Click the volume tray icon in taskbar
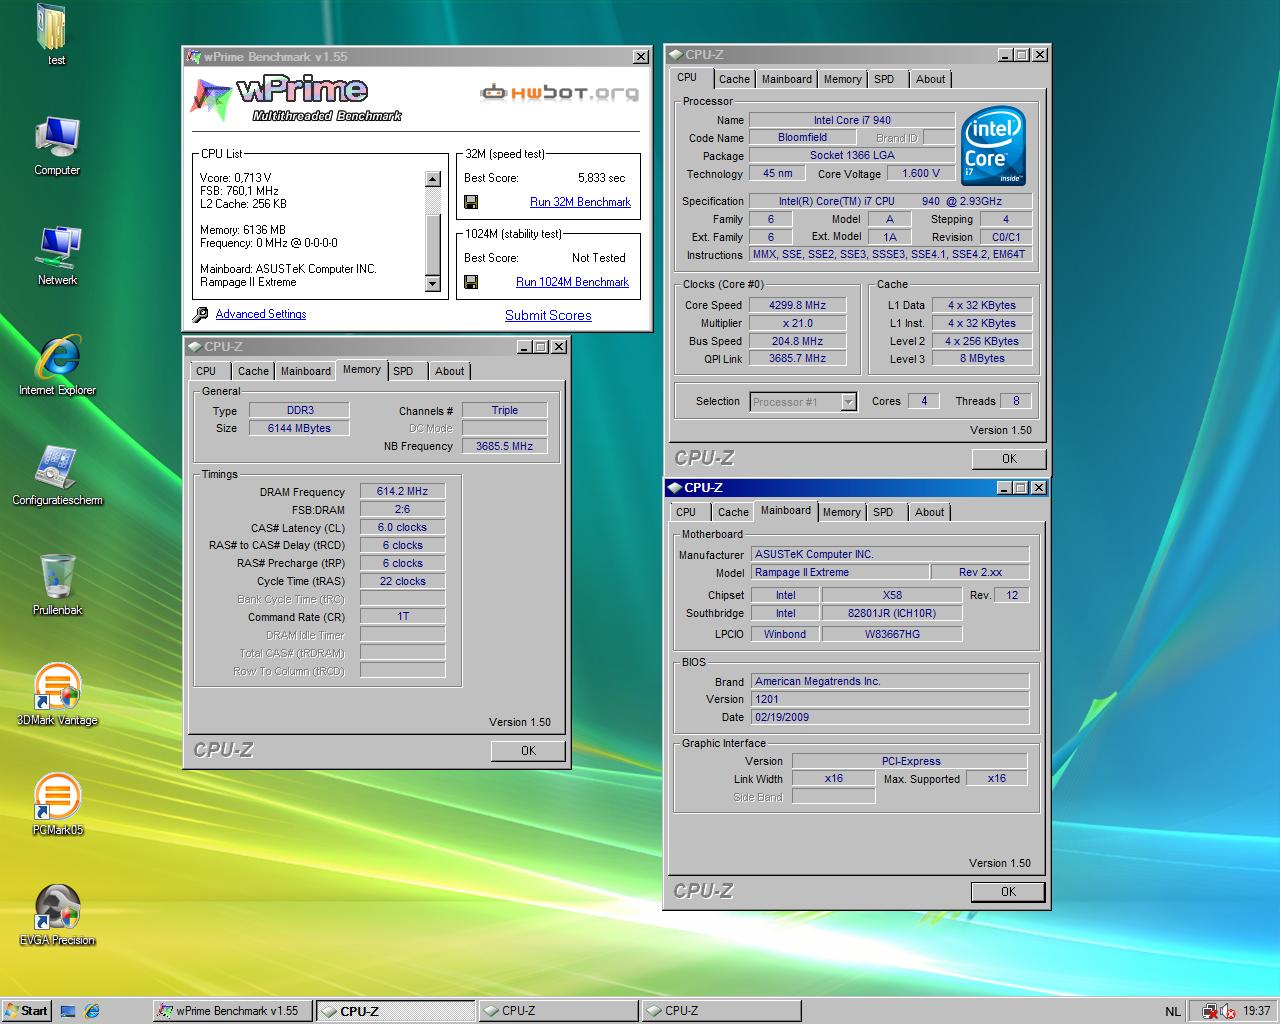Image resolution: width=1280 pixels, height=1024 pixels. [x=1228, y=1011]
